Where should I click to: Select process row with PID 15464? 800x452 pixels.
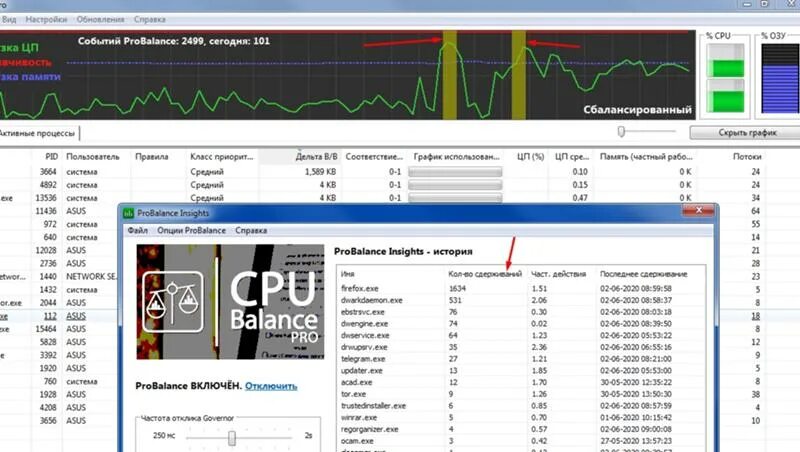click(59, 329)
